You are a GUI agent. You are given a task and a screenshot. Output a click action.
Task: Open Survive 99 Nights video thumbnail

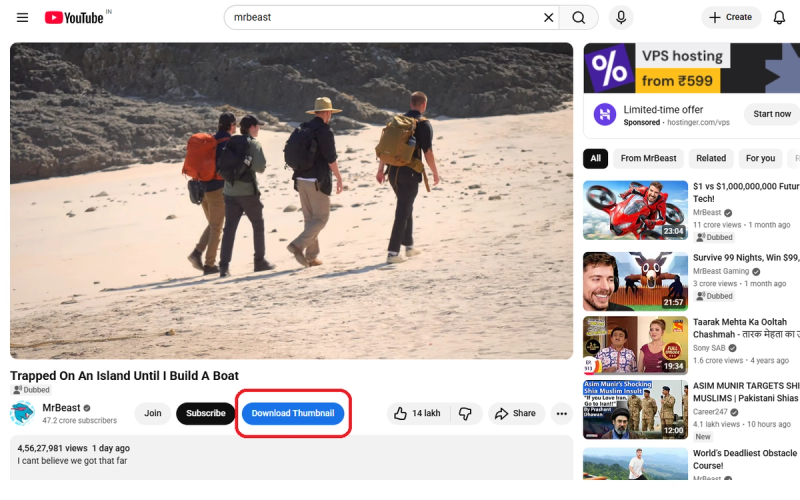click(x=635, y=281)
